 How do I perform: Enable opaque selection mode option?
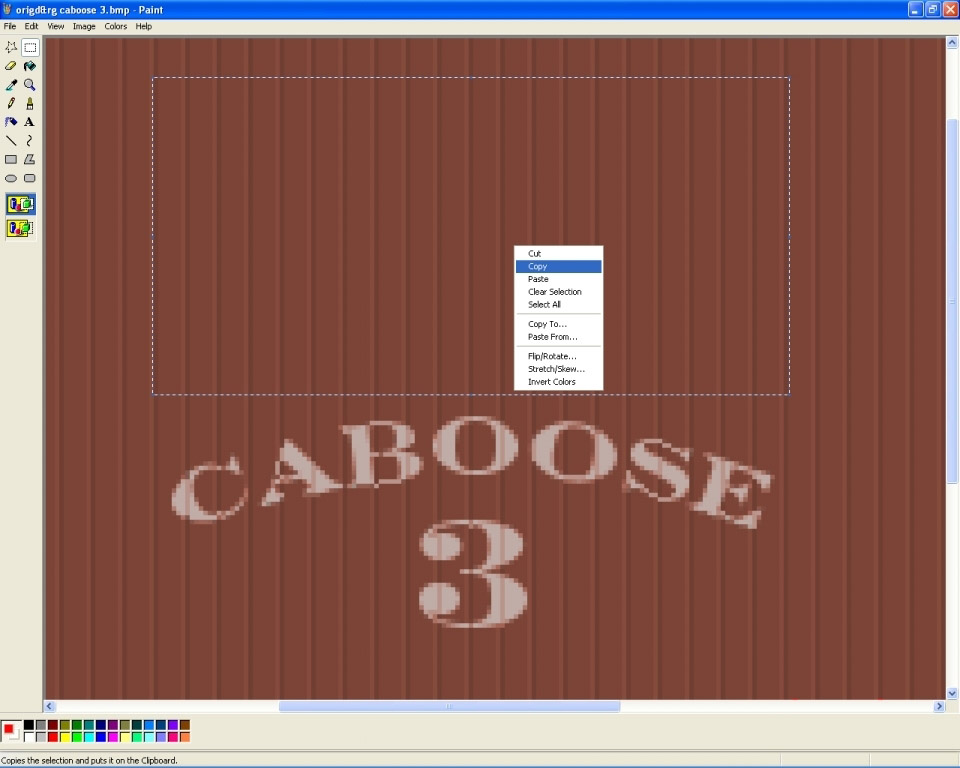(21, 204)
